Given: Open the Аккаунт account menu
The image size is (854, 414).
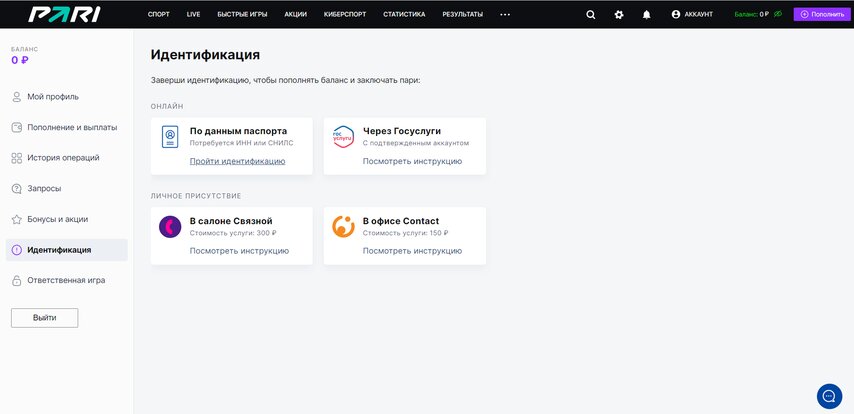Looking at the screenshot, I should [692, 15].
